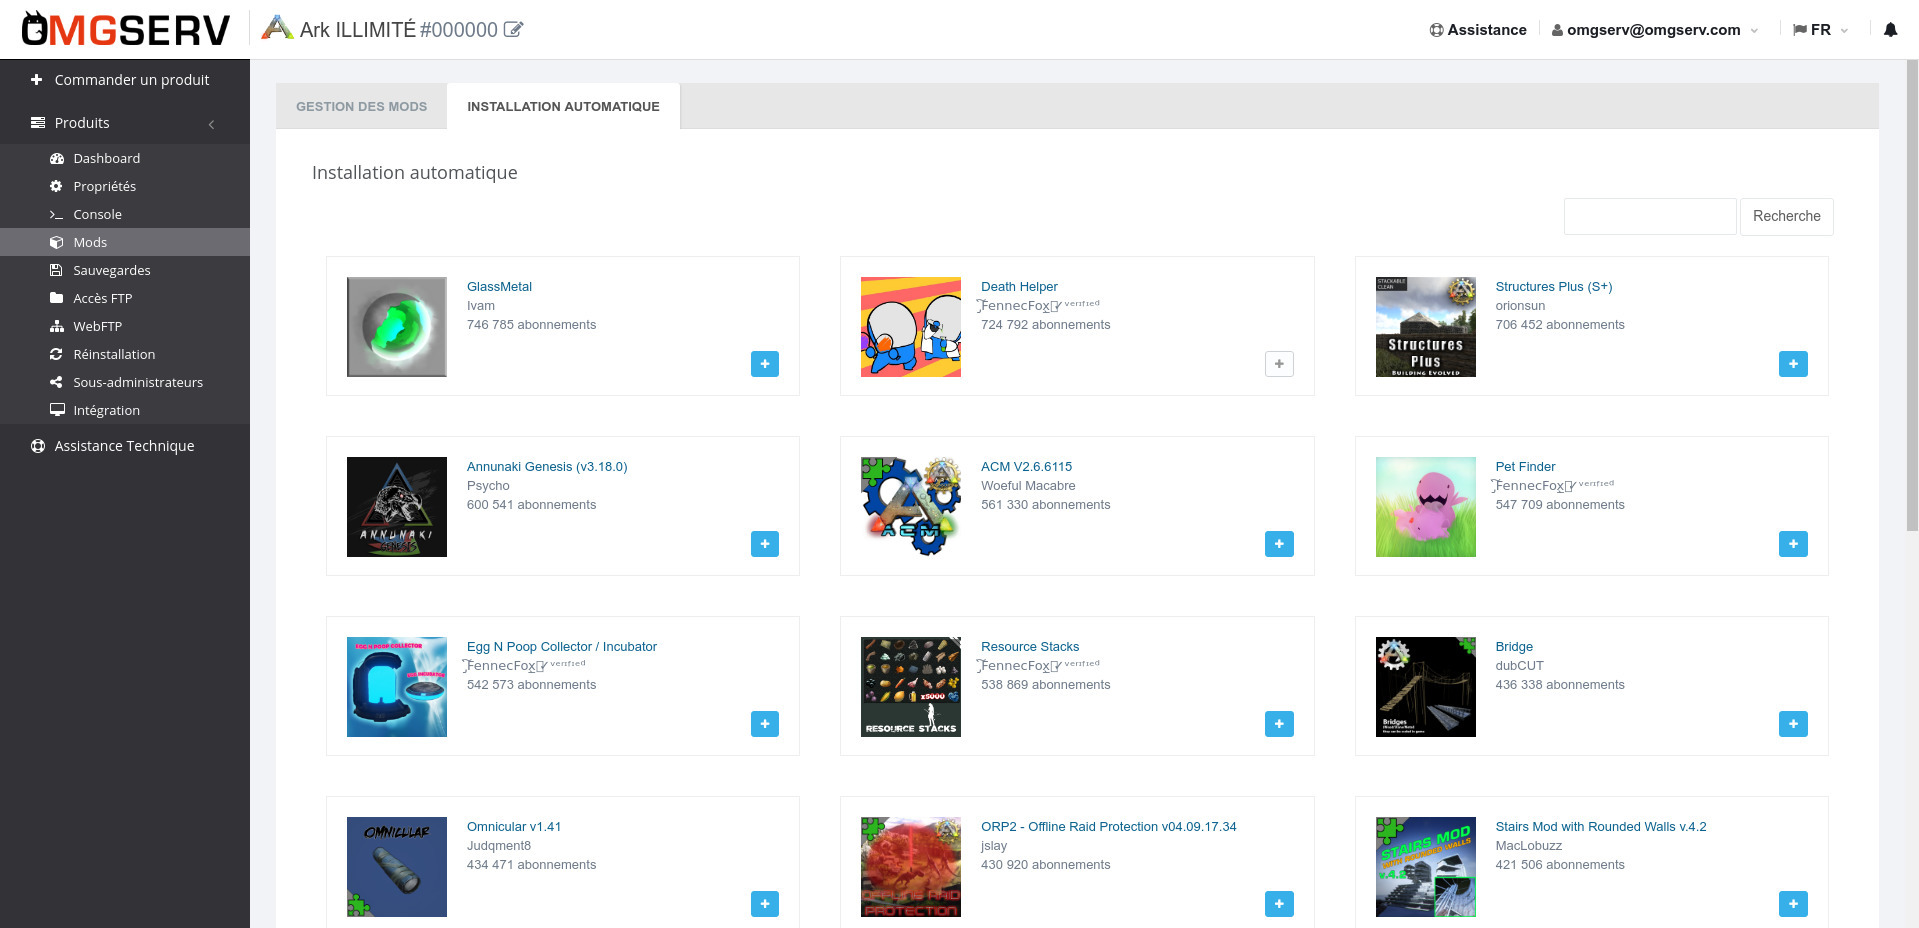This screenshot has width=1919, height=928.
Task: Open the Structures Plus (S+) link
Action: 1553,286
